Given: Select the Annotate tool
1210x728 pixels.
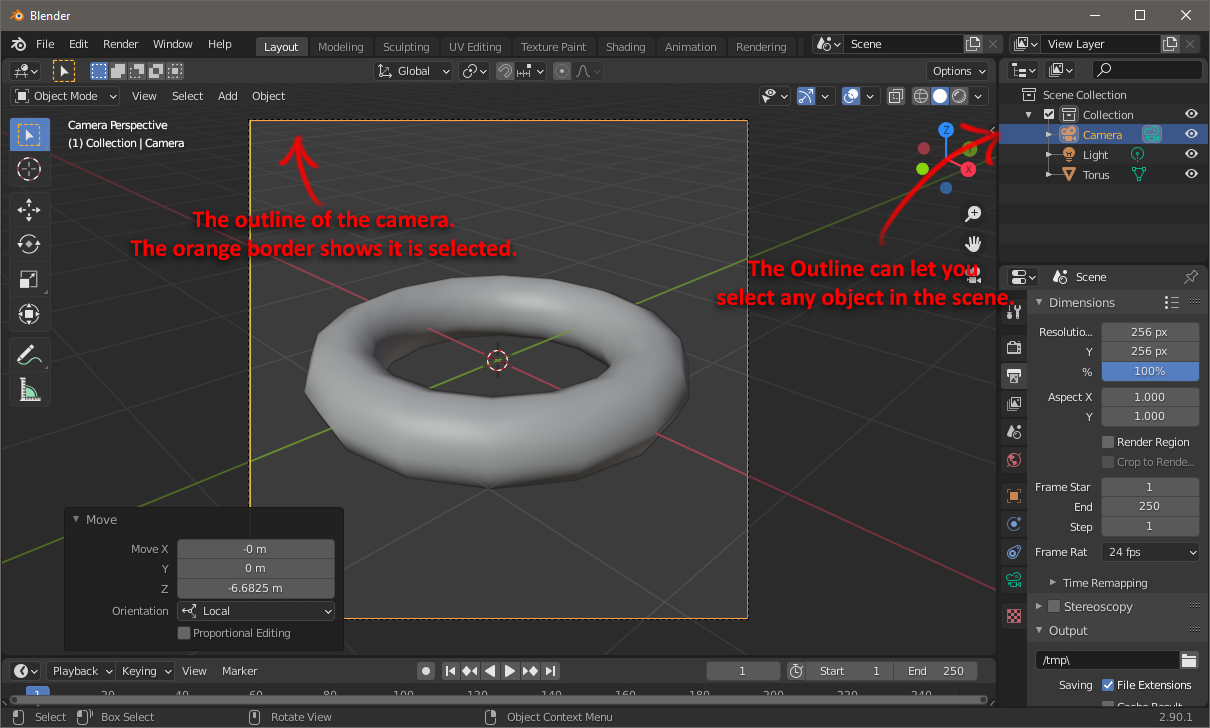Looking at the screenshot, I should point(29,354).
